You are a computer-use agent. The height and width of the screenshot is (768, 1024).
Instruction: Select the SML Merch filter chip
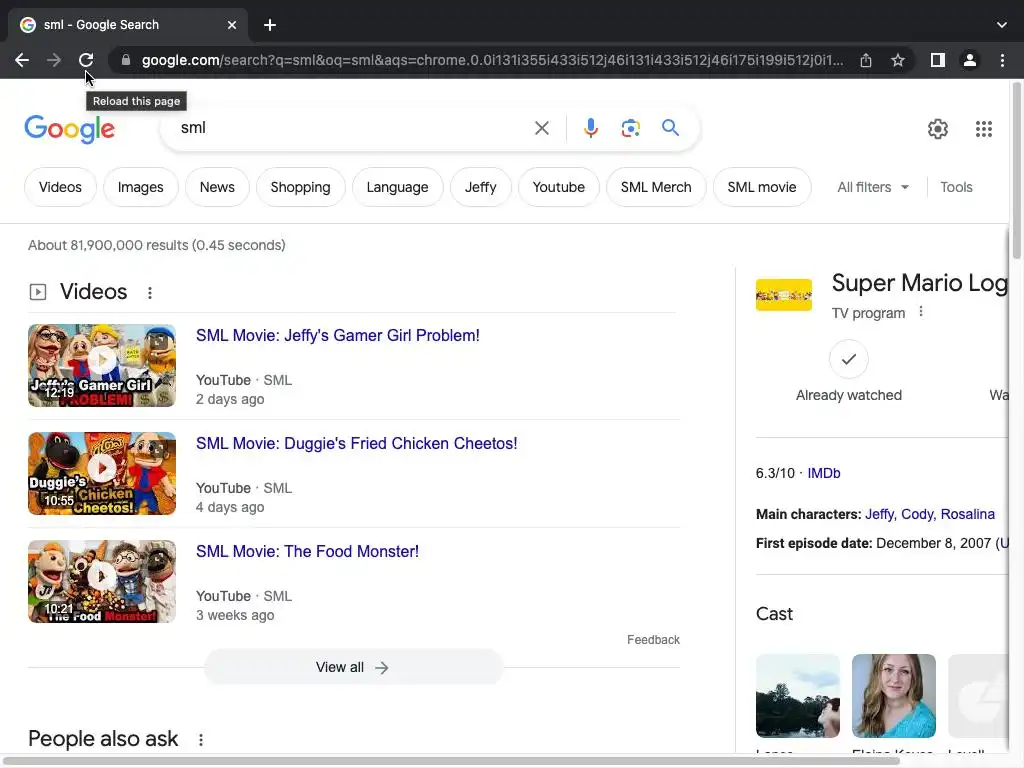[x=656, y=187]
